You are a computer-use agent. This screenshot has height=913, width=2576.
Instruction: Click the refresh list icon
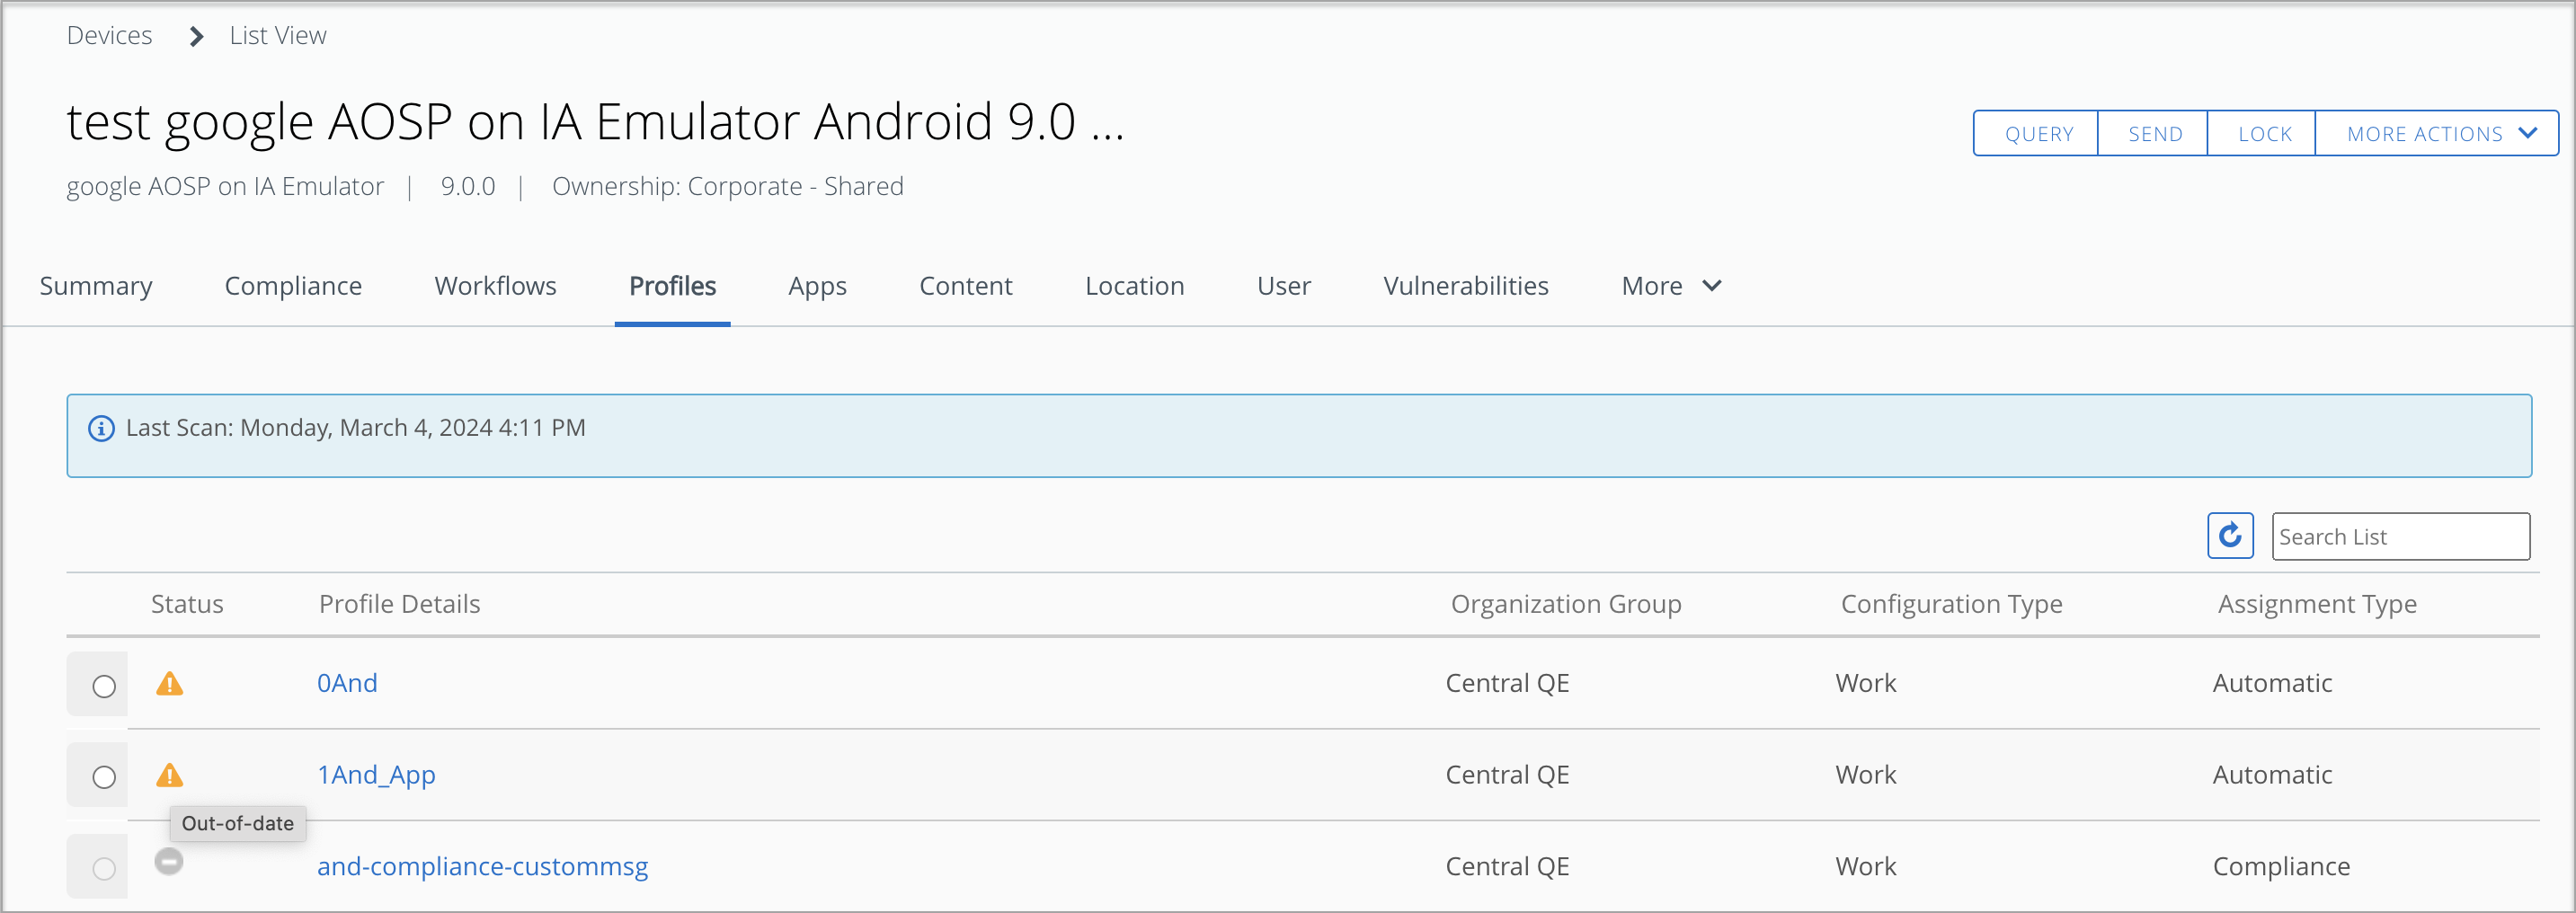[x=2230, y=536]
